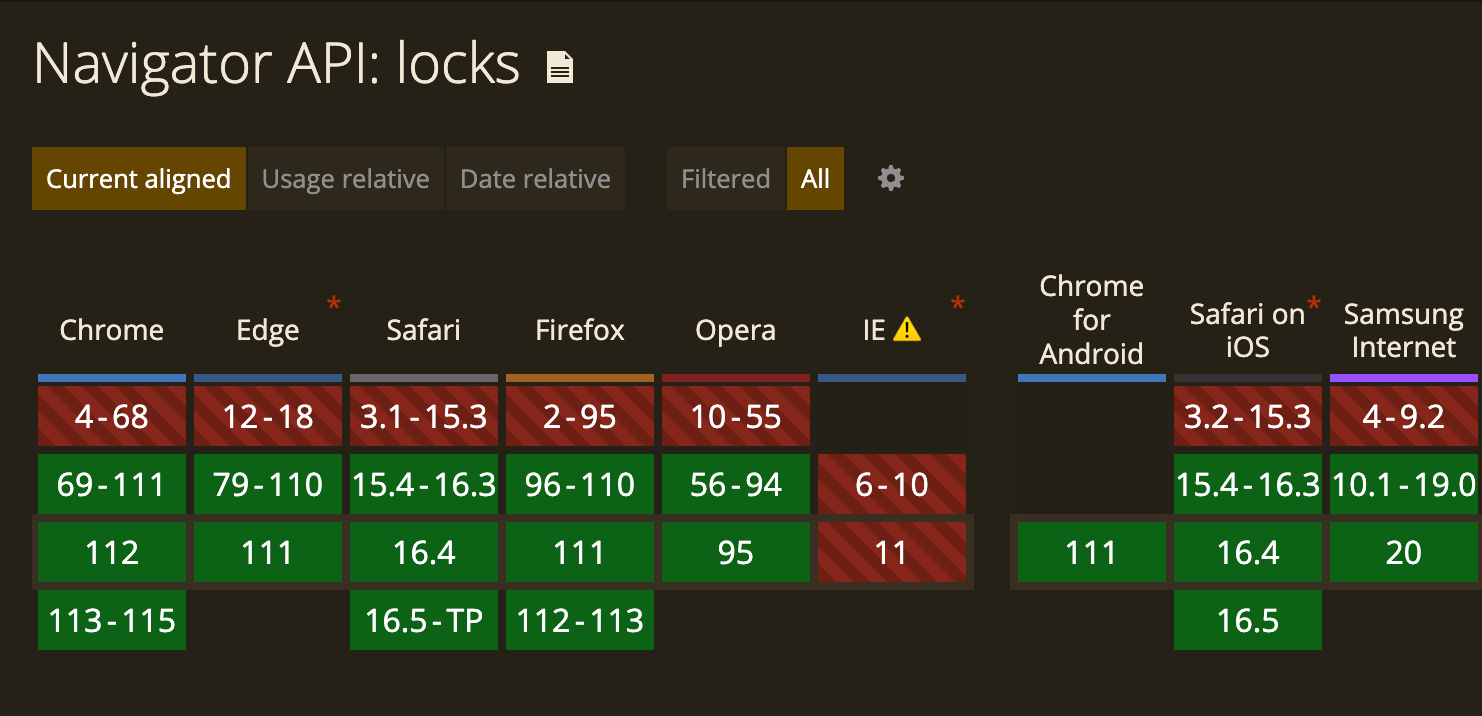Switch to Current aligned view

(x=139, y=179)
